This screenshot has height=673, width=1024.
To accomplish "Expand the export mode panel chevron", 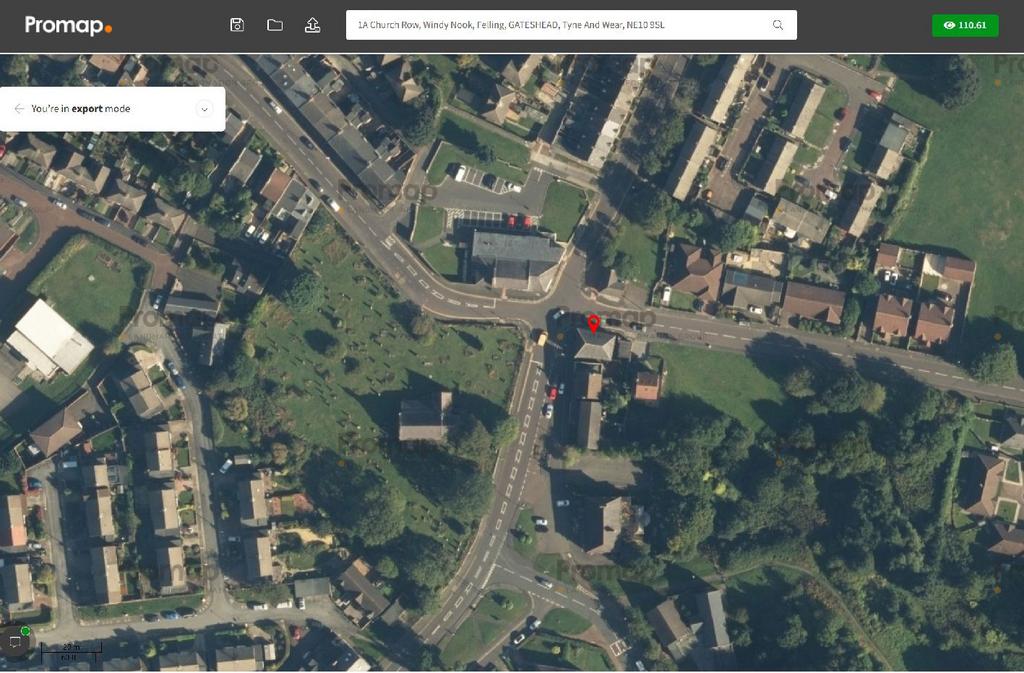I will pos(204,109).
